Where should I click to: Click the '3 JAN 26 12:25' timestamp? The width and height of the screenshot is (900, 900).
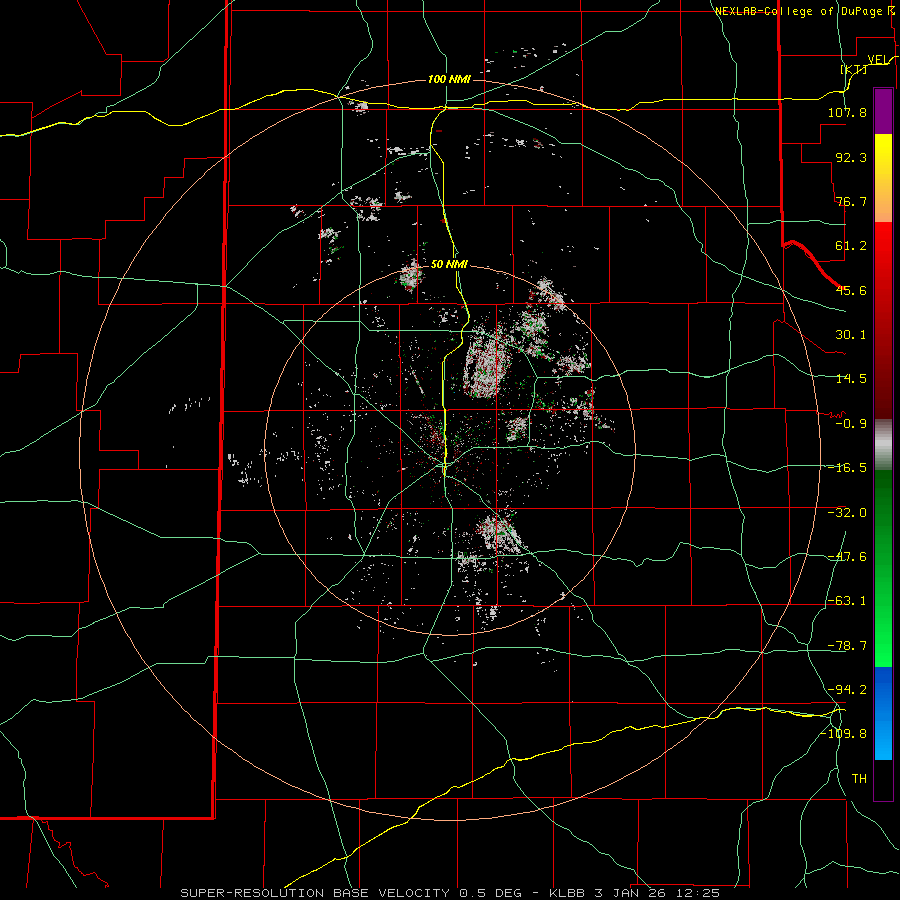coord(657,893)
